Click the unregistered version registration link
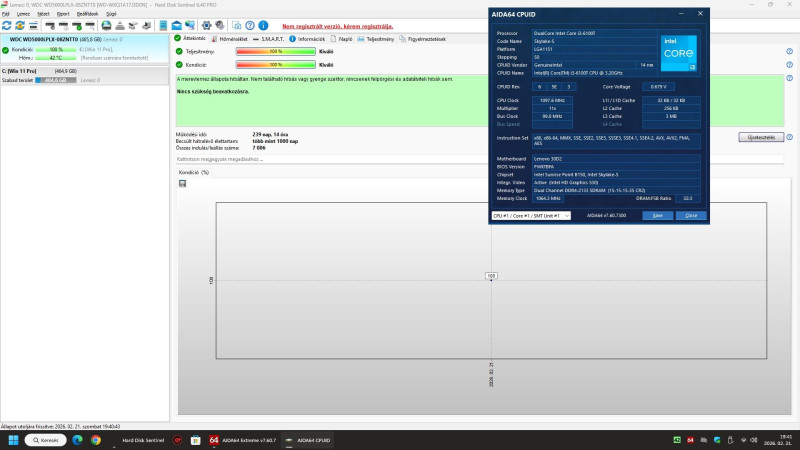The height and width of the screenshot is (450, 800). 337,27
